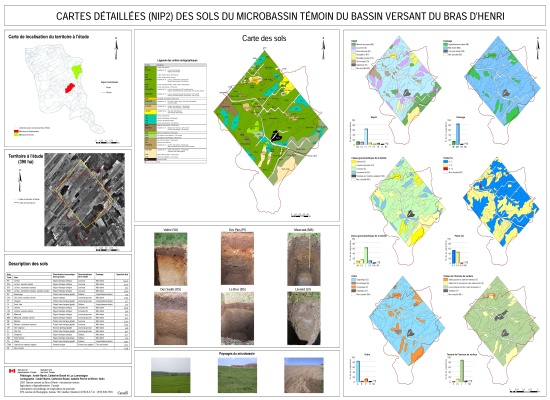The image size is (550, 400).
Task: Open the grassy hill landscape photo under blue sky
Action: pyautogui.click(x=237, y=375)
